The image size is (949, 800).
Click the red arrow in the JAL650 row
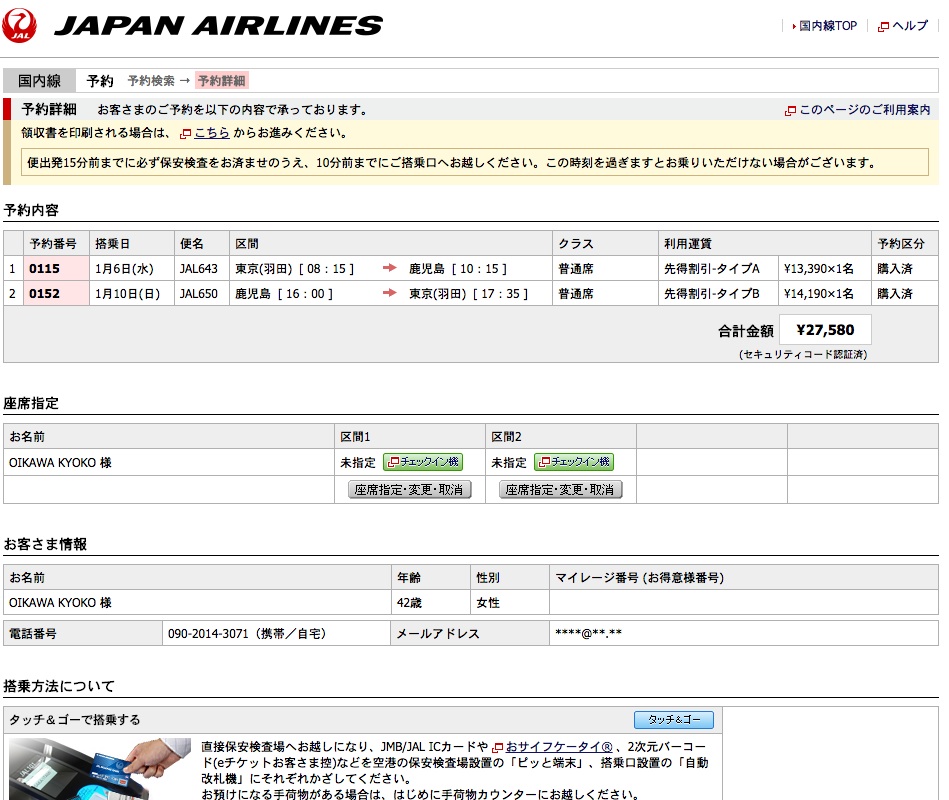[x=390, y=293]
